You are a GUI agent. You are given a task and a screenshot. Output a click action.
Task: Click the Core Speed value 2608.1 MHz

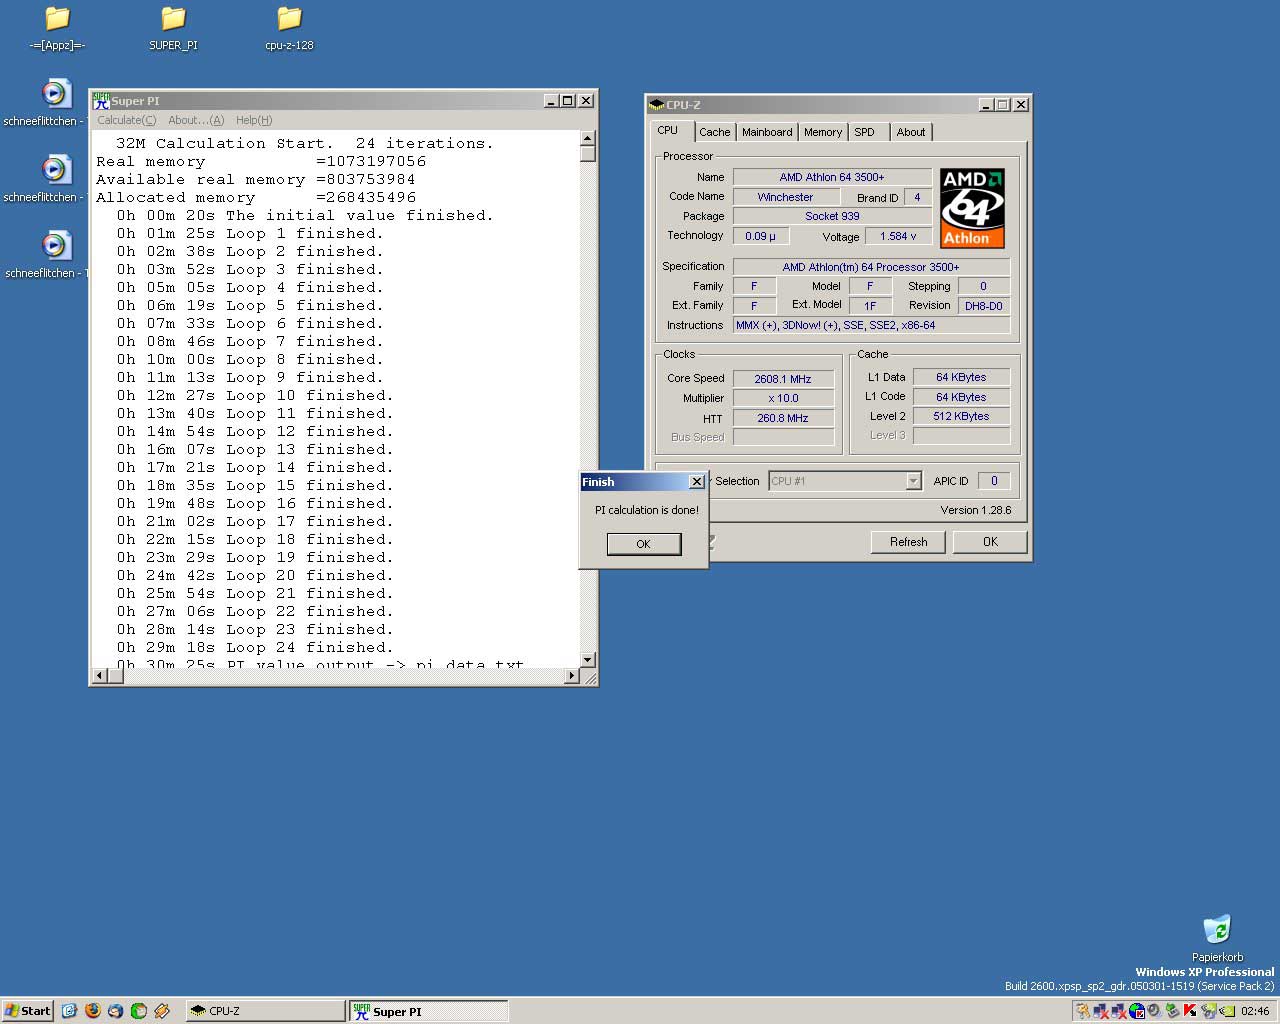783,379
